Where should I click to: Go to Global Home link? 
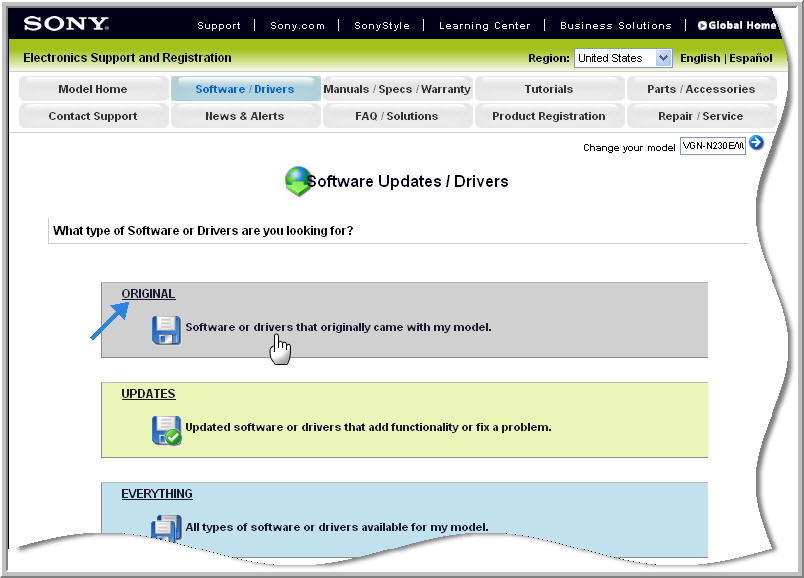click(x=737, y=26)
